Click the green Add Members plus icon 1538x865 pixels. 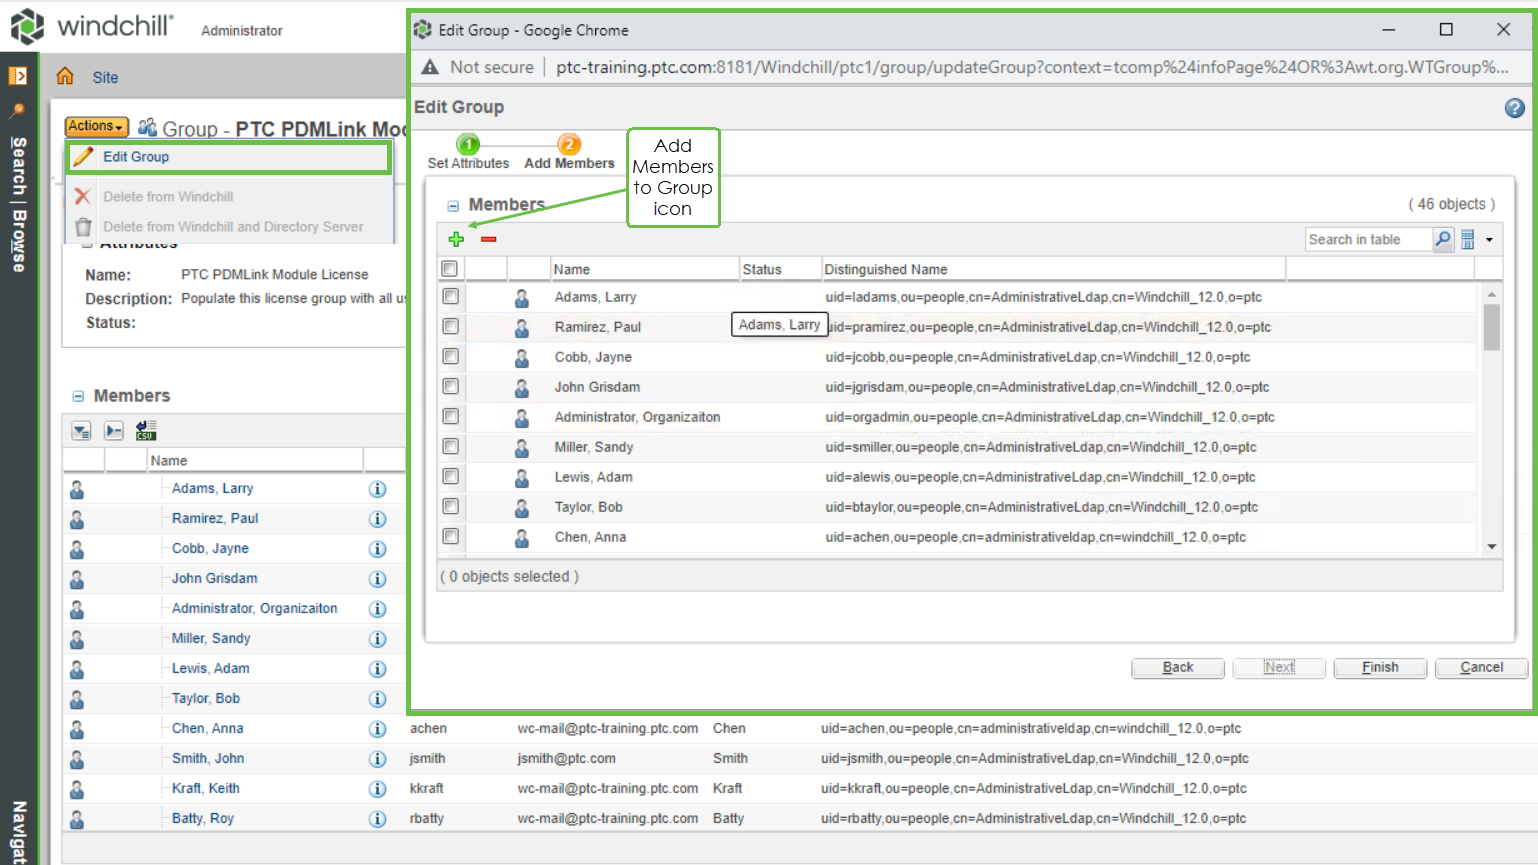pyautogui.click(x=456, y=239)
